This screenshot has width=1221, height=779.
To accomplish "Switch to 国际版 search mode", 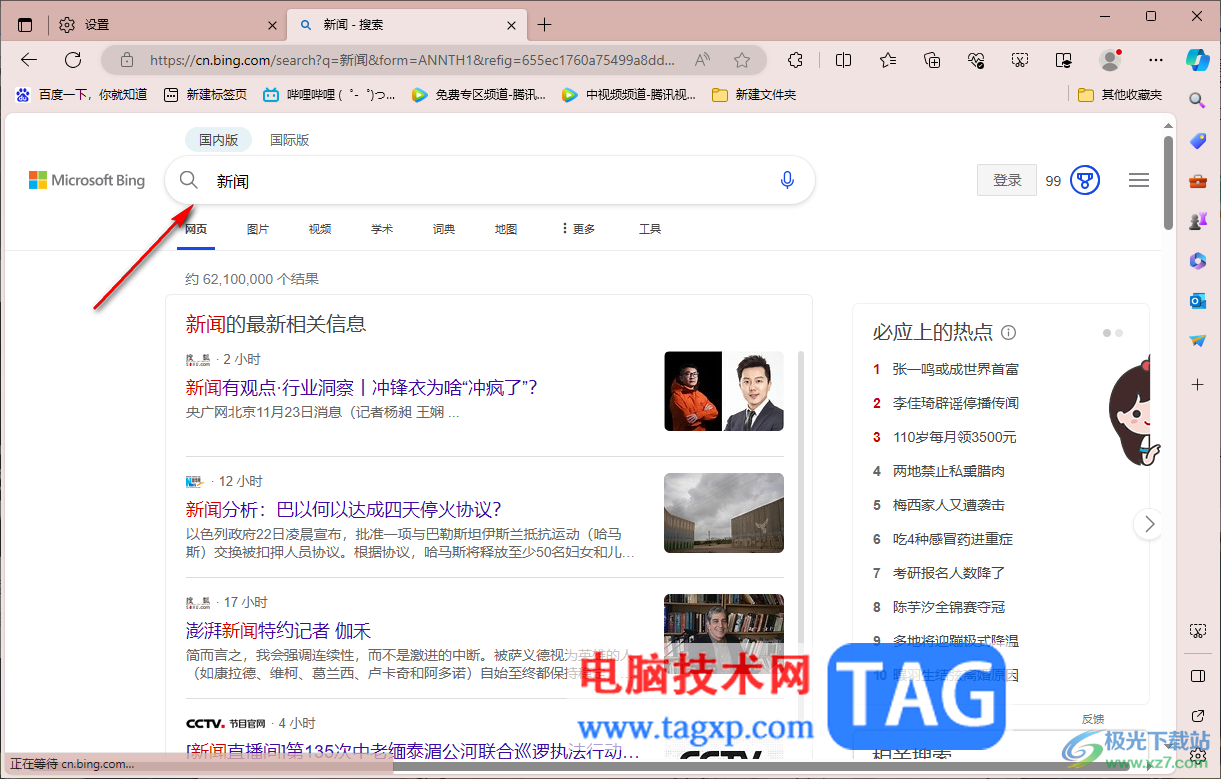I will click(290, 140).
